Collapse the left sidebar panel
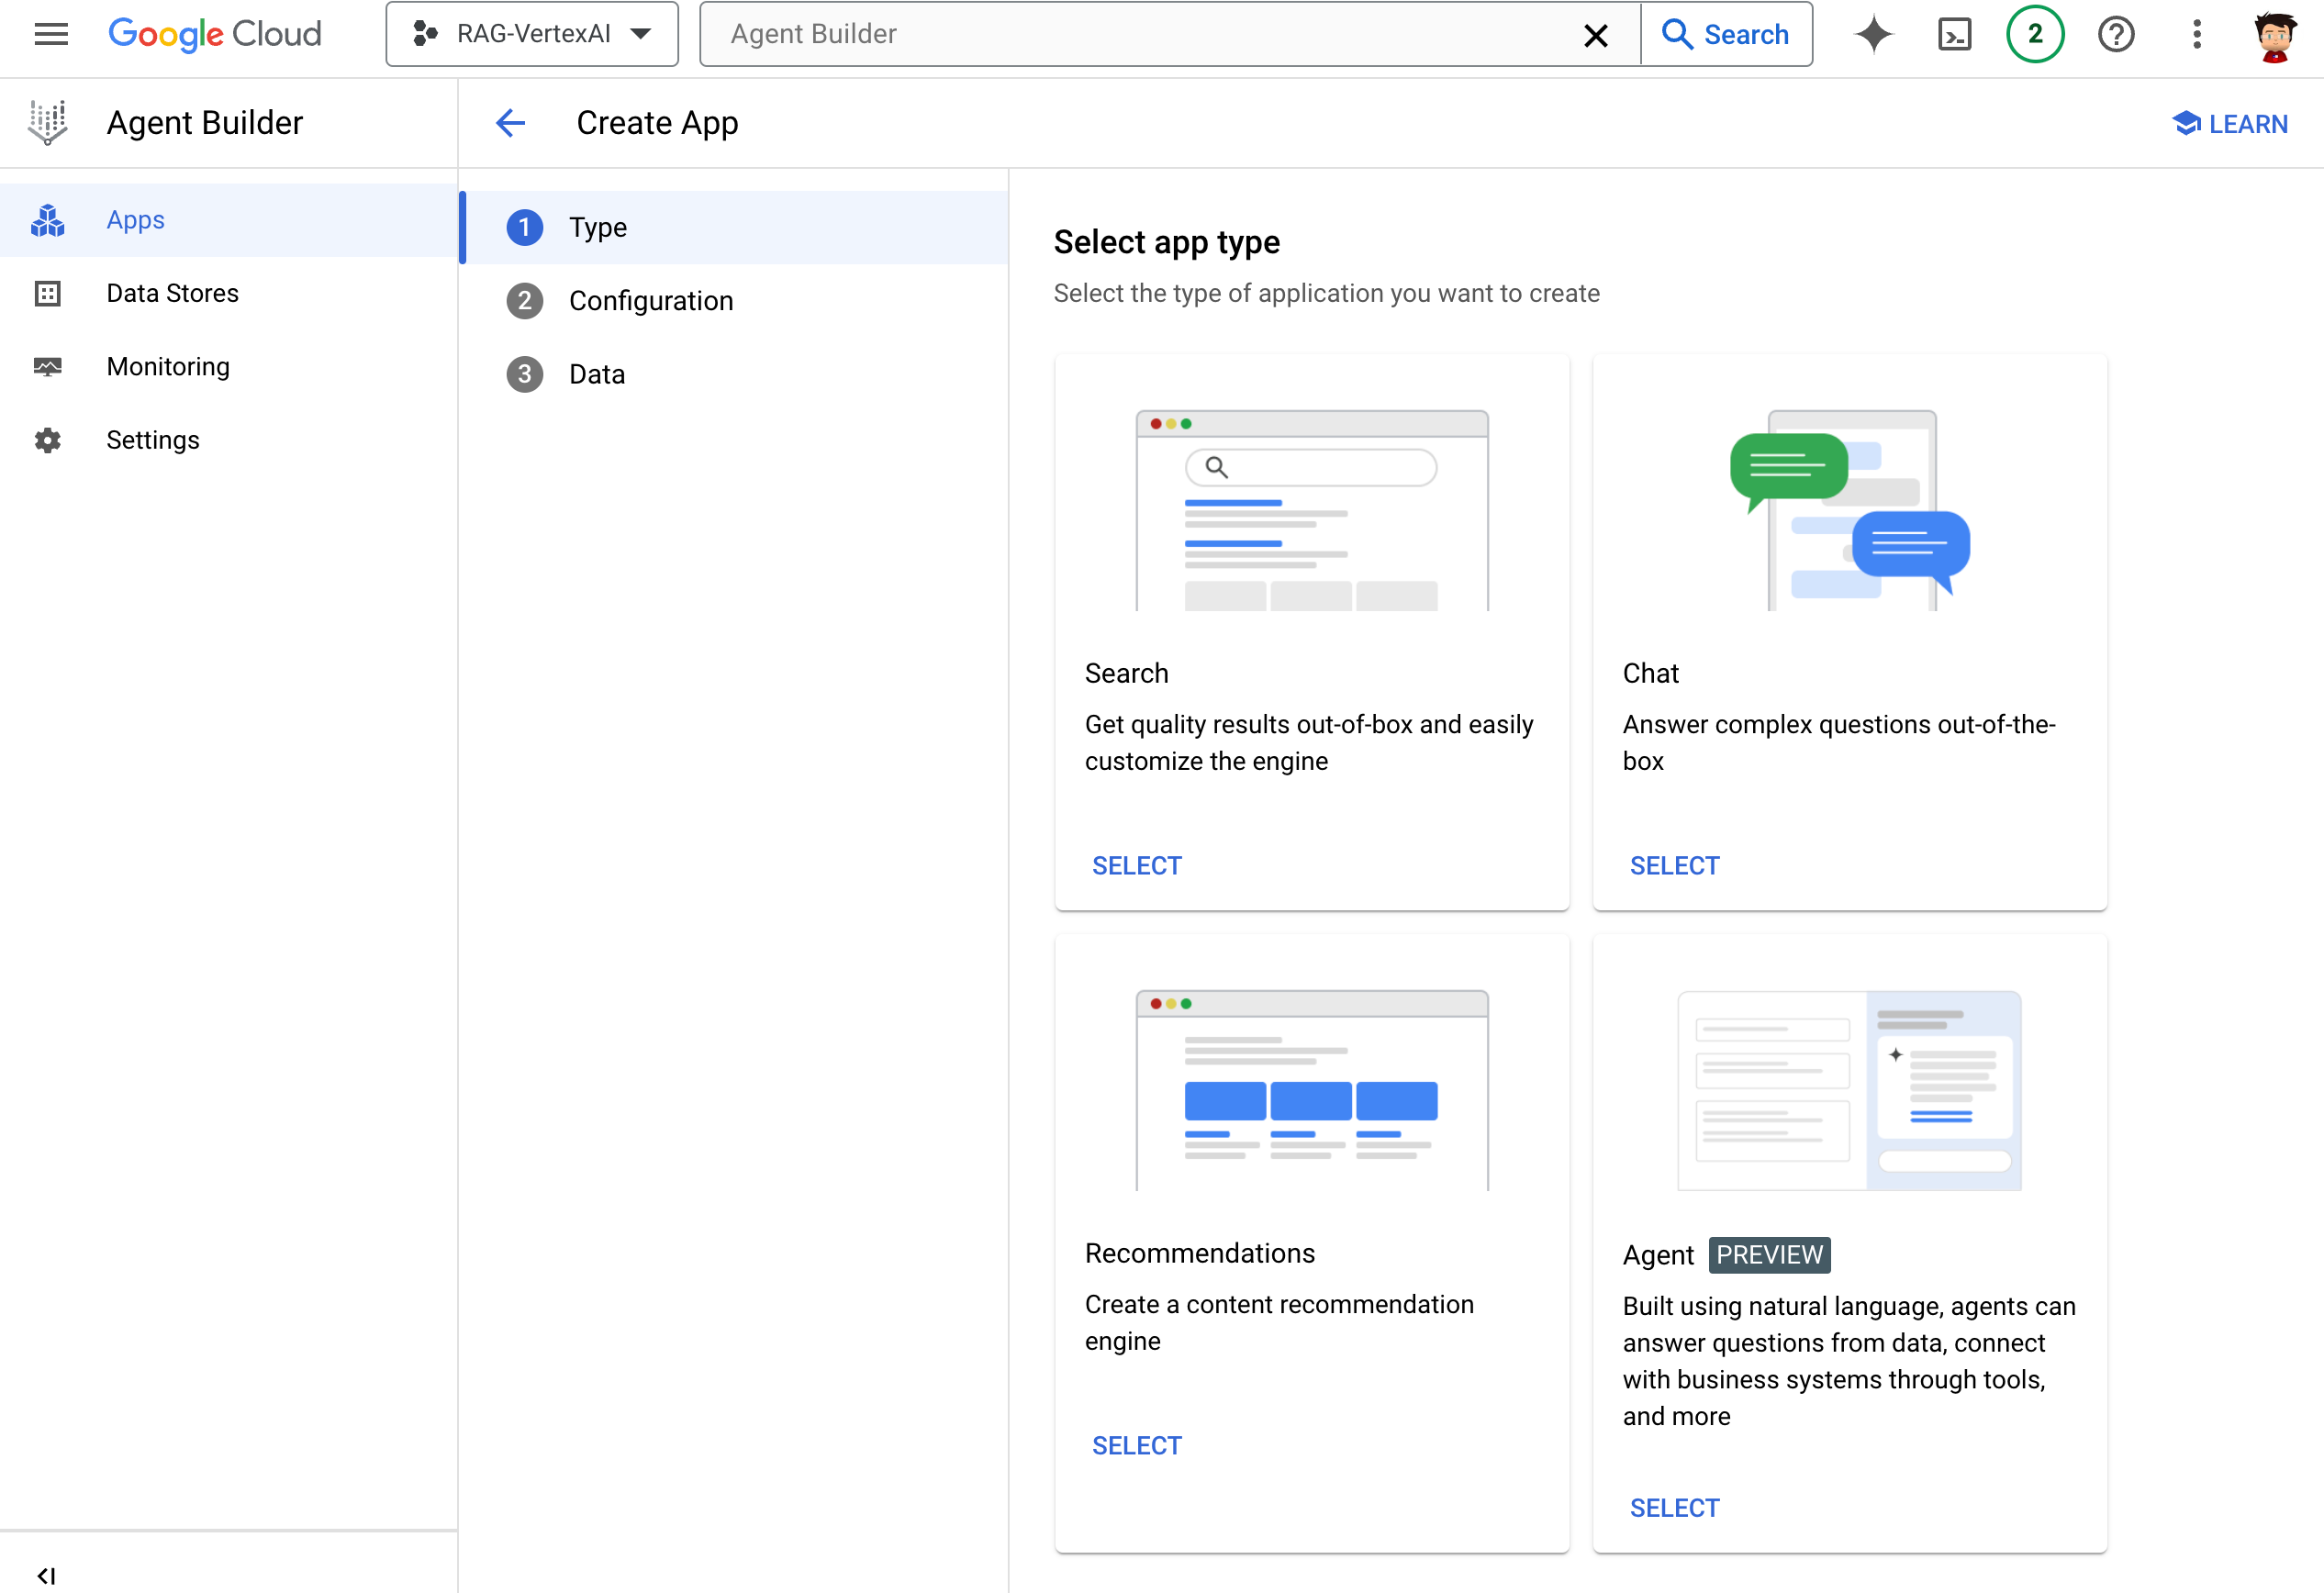The width and height of the screenshot is (2324, 1593). point(46,1575)
